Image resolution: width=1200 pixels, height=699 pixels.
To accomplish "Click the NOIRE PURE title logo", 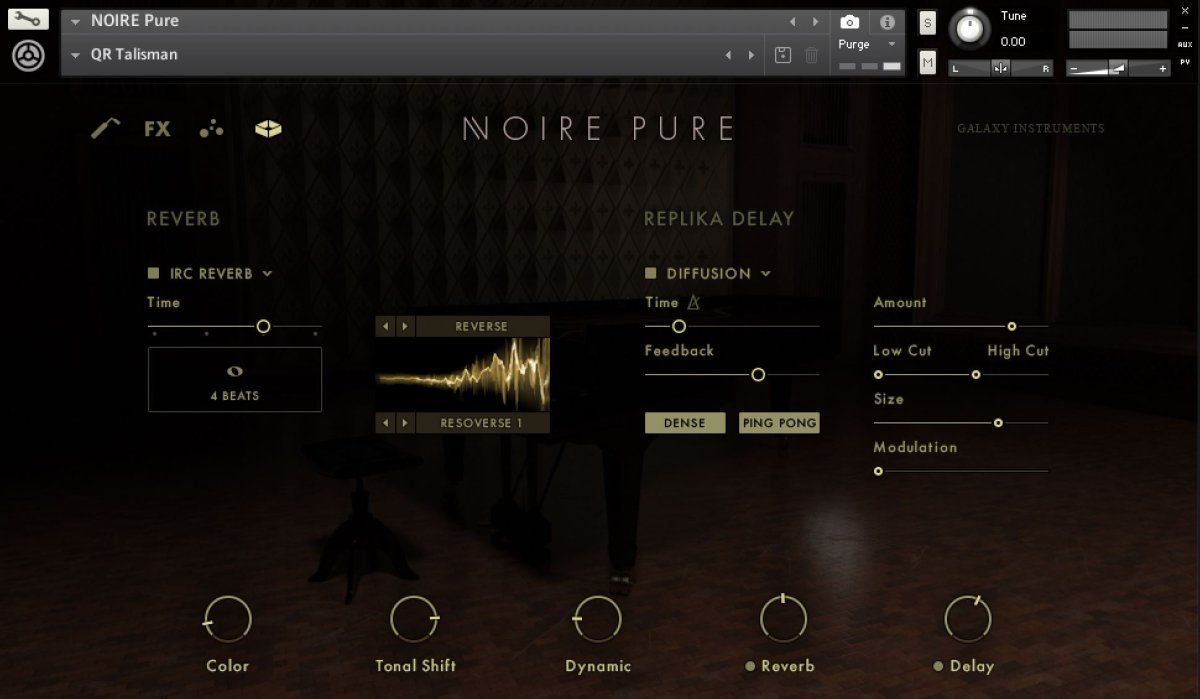I will pos(600,128).
